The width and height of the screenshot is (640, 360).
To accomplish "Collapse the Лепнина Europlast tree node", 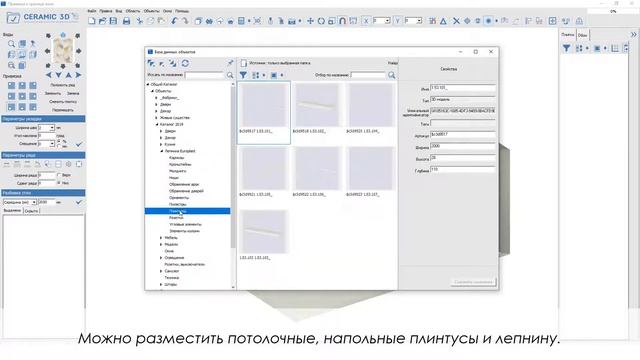I will [162, 151].
